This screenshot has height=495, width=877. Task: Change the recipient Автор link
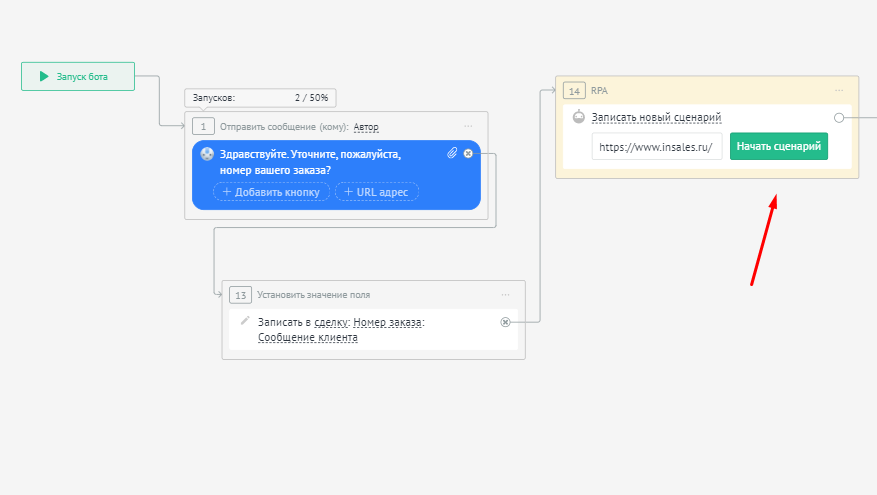(x=366, y=127)
